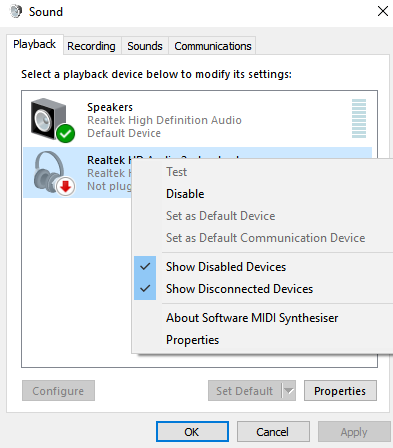Click the Cancel button
Image resolution: width=393 pixels, height=448 pixels.
click(x=273, y=432)
